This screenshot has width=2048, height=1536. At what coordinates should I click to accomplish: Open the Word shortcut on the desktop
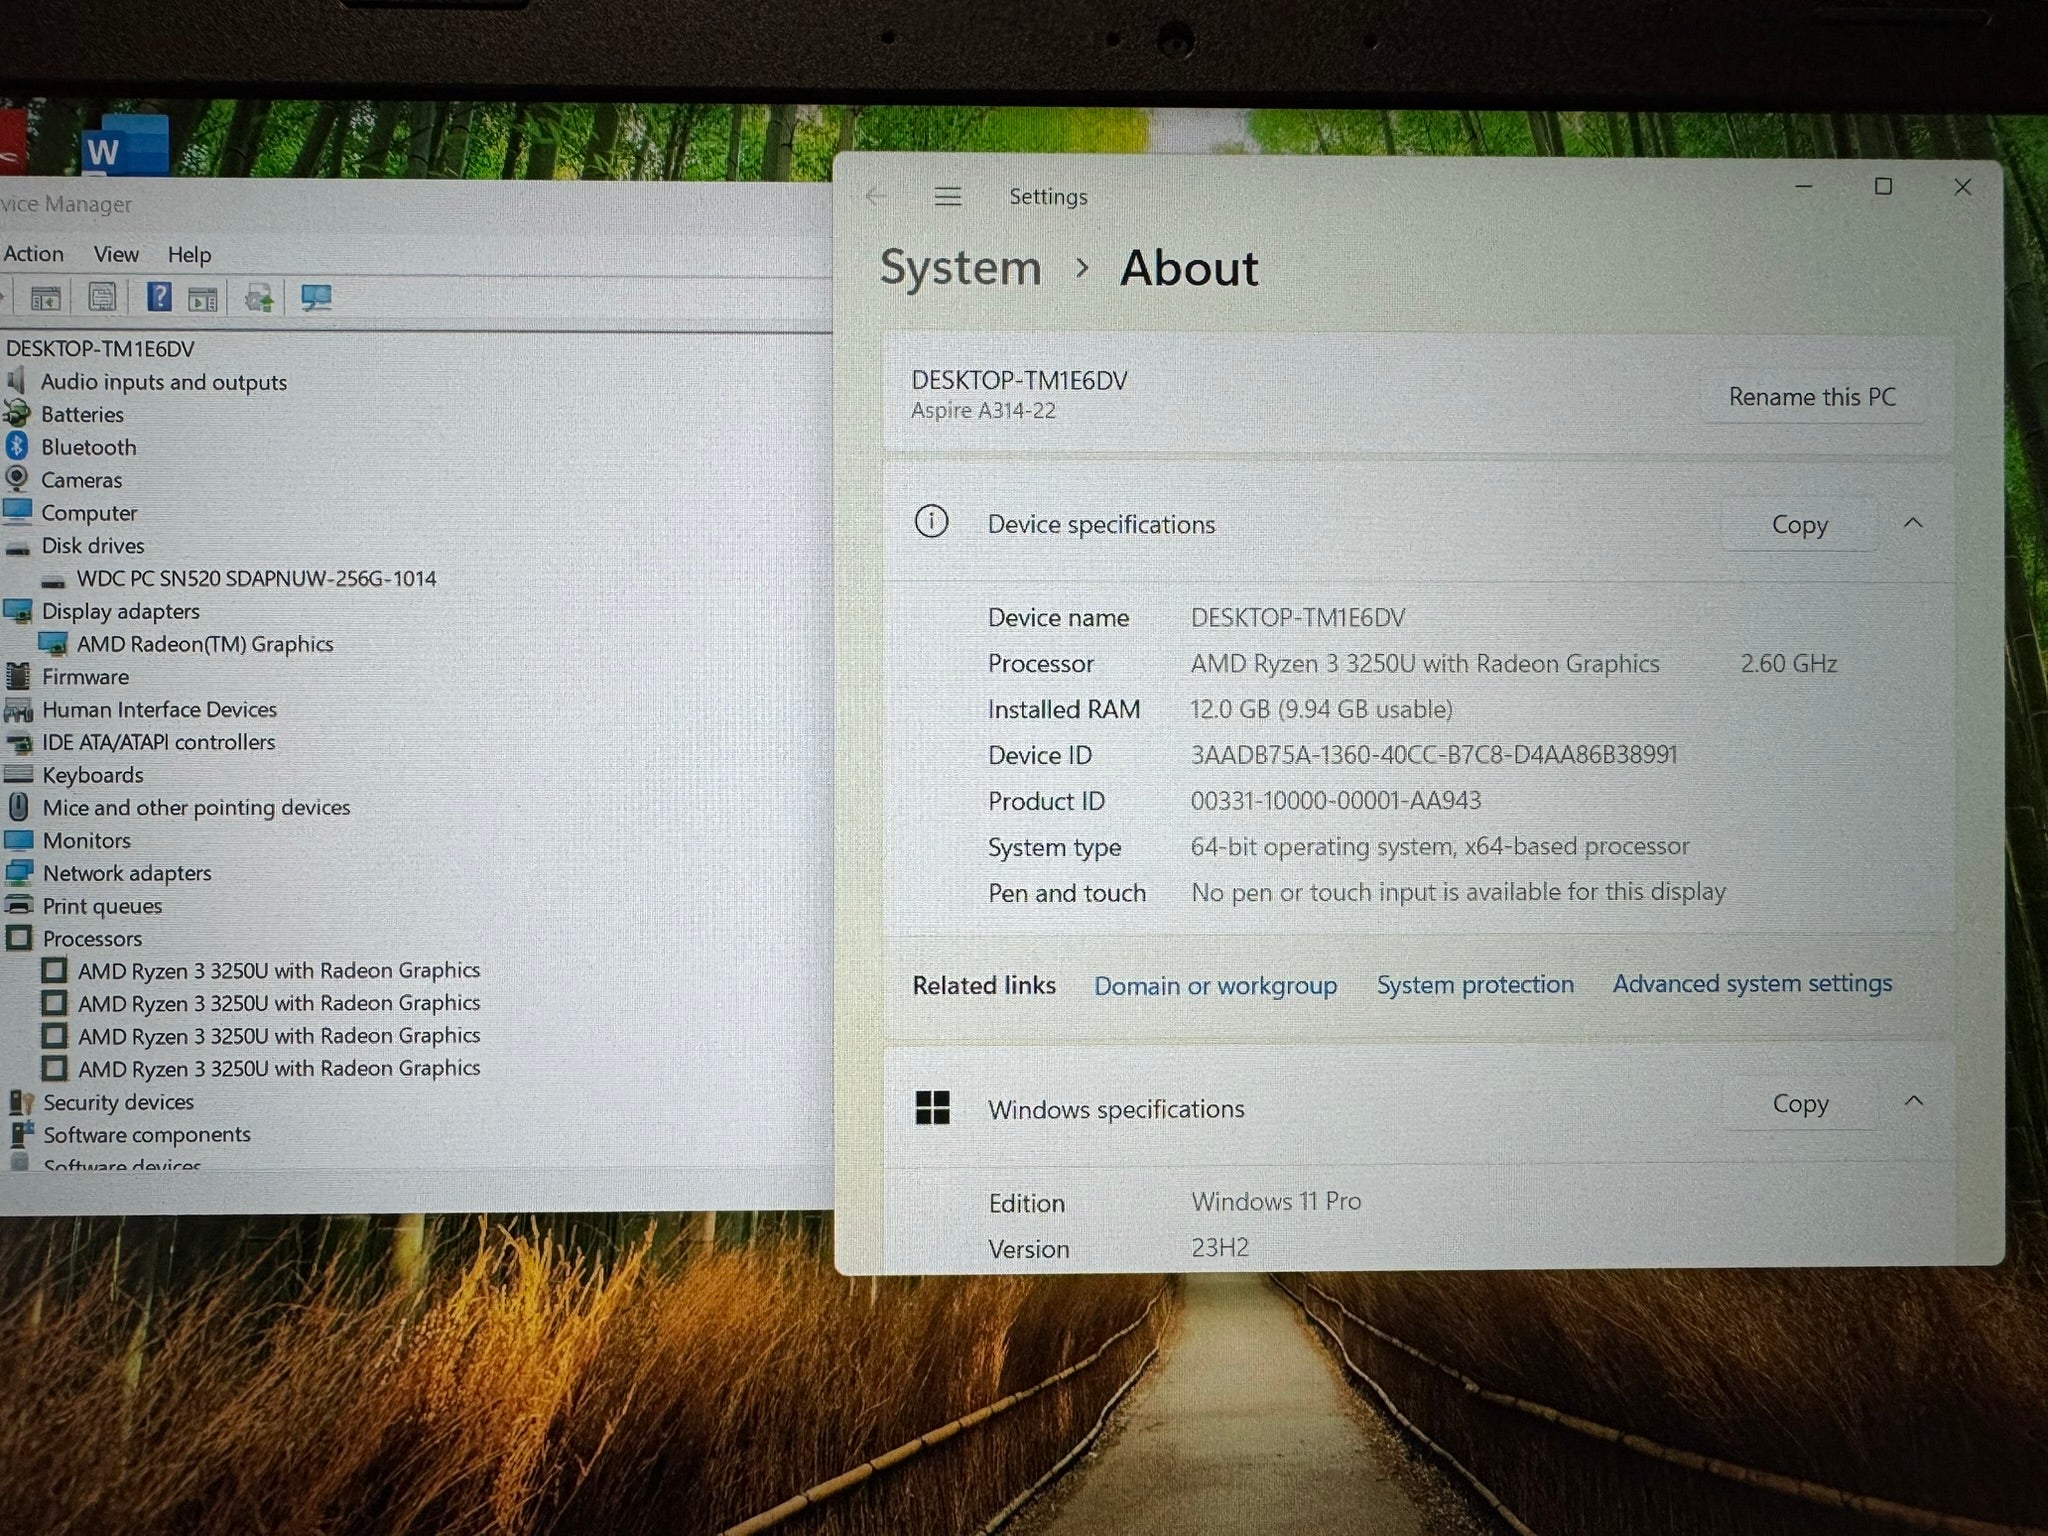(x=125, y=147)
